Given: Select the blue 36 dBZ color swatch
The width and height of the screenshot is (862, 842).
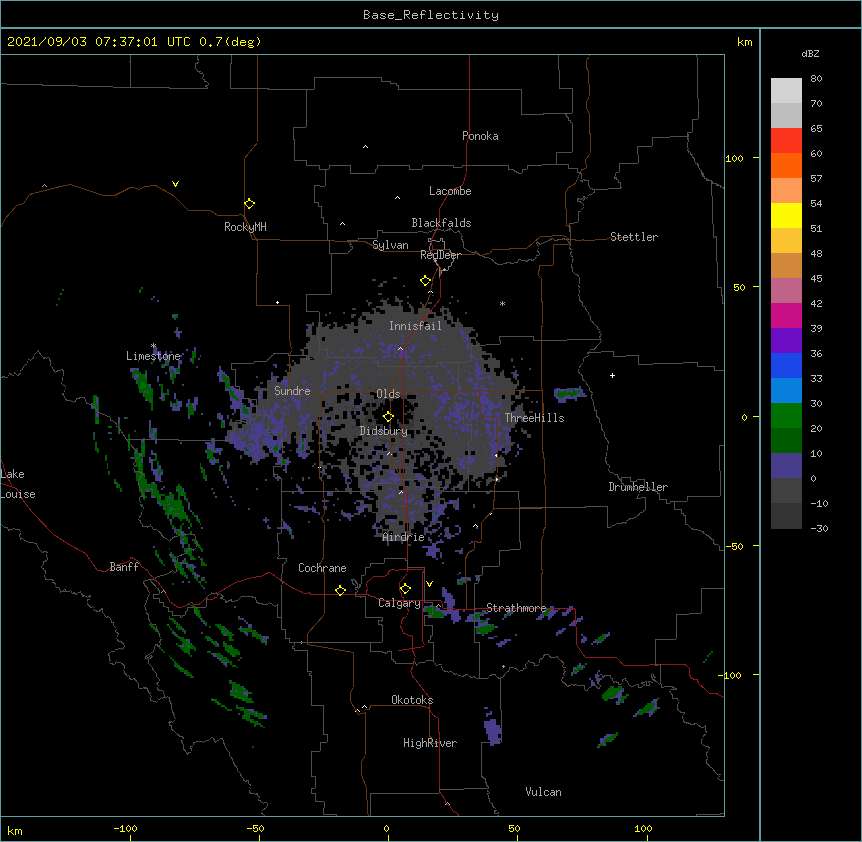Looking at the screenshot, I should pos(786,365).
